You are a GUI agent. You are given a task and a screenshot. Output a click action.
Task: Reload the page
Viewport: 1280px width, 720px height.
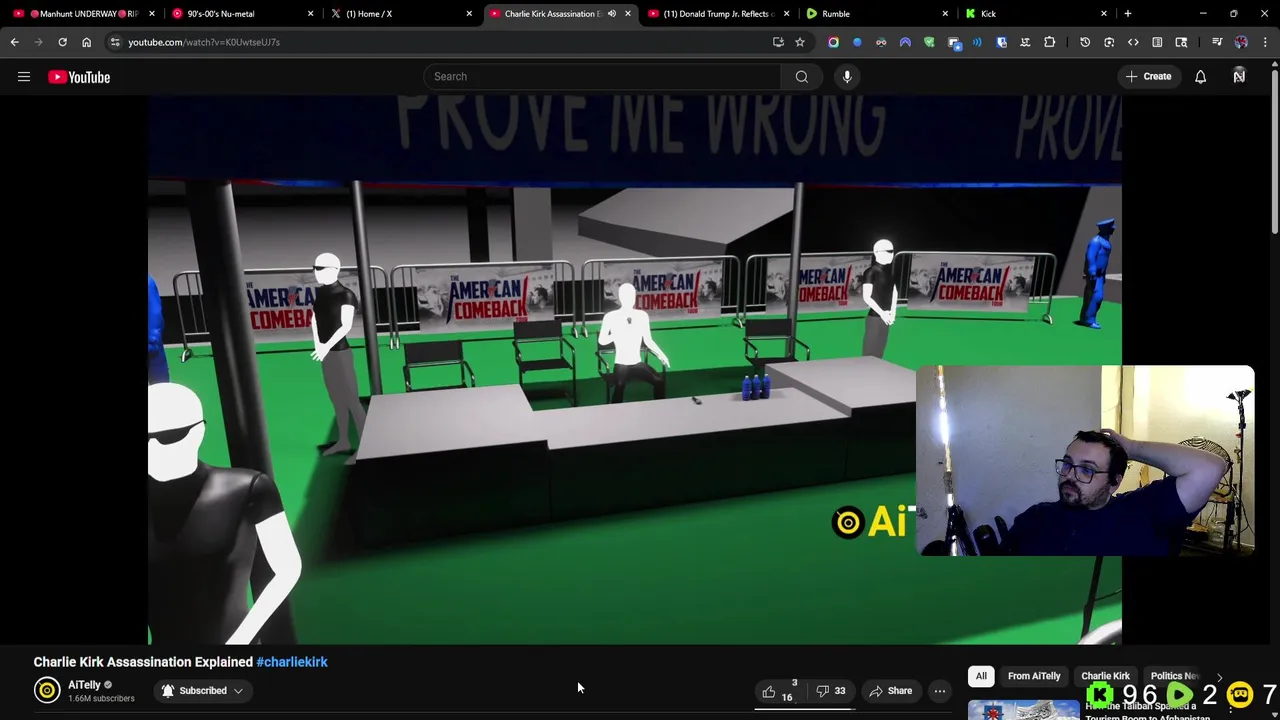pos(62,42)
